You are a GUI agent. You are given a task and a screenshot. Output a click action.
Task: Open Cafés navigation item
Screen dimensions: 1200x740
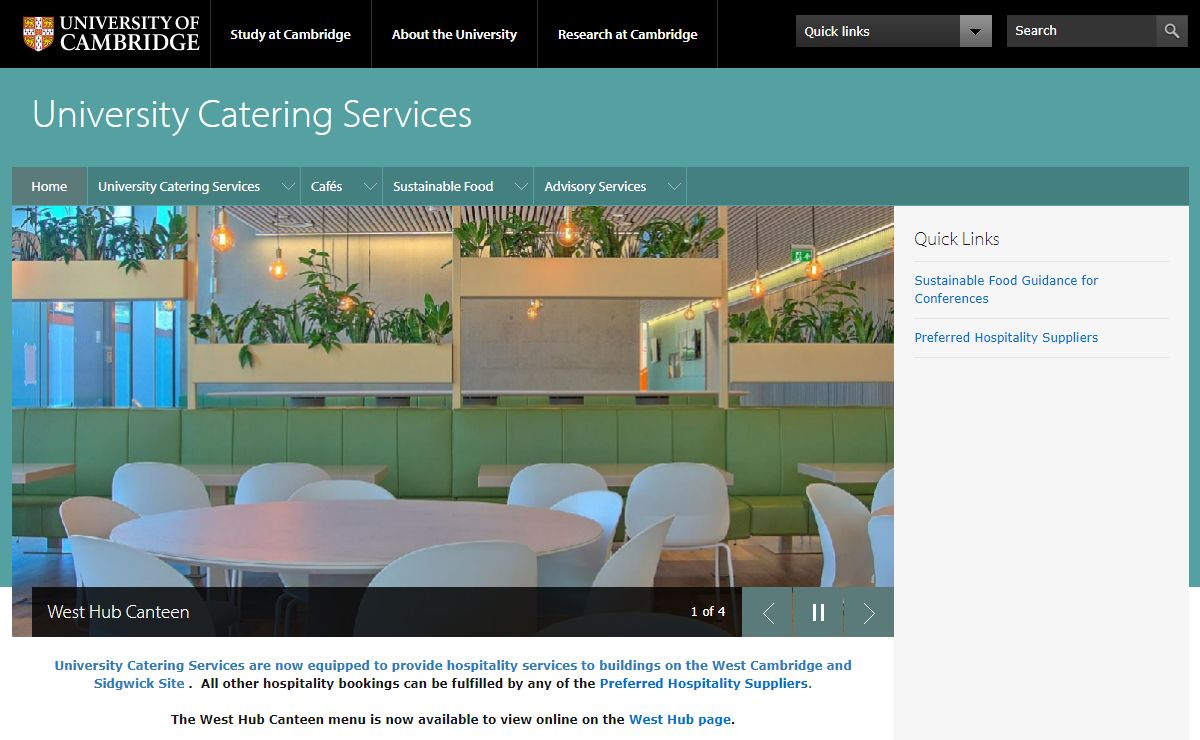pos(326,186)
